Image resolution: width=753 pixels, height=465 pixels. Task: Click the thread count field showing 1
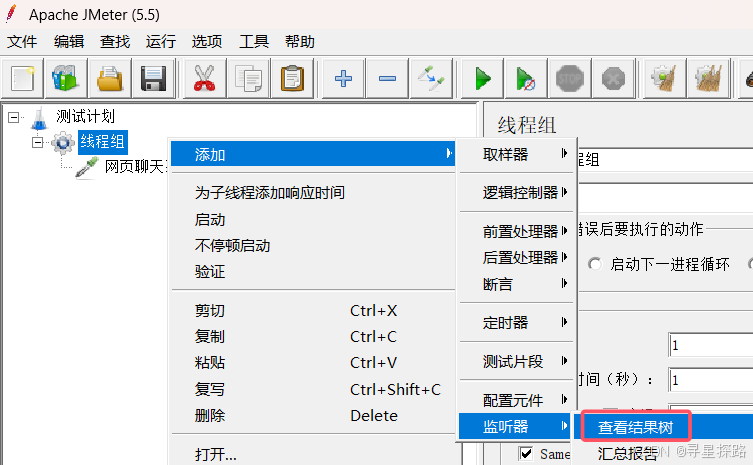[711, 345]
